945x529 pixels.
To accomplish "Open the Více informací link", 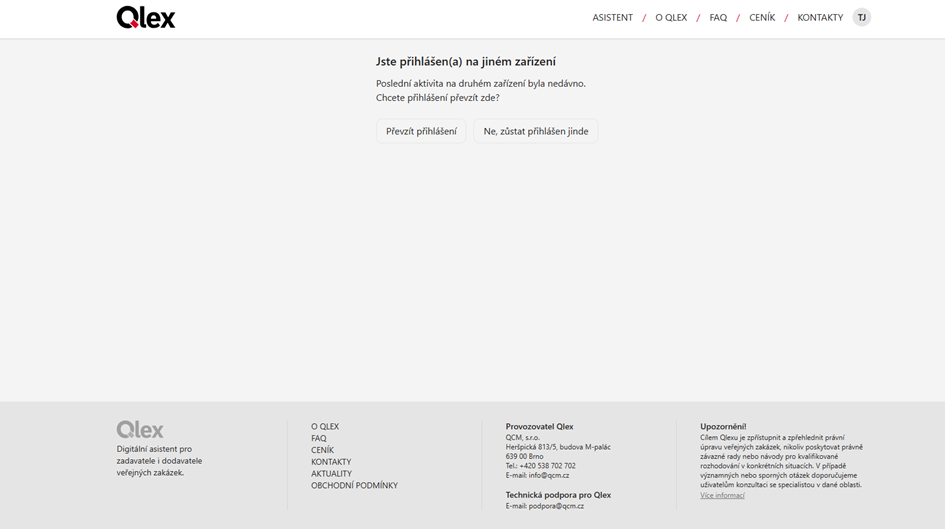I will click(x=722, y=495).
